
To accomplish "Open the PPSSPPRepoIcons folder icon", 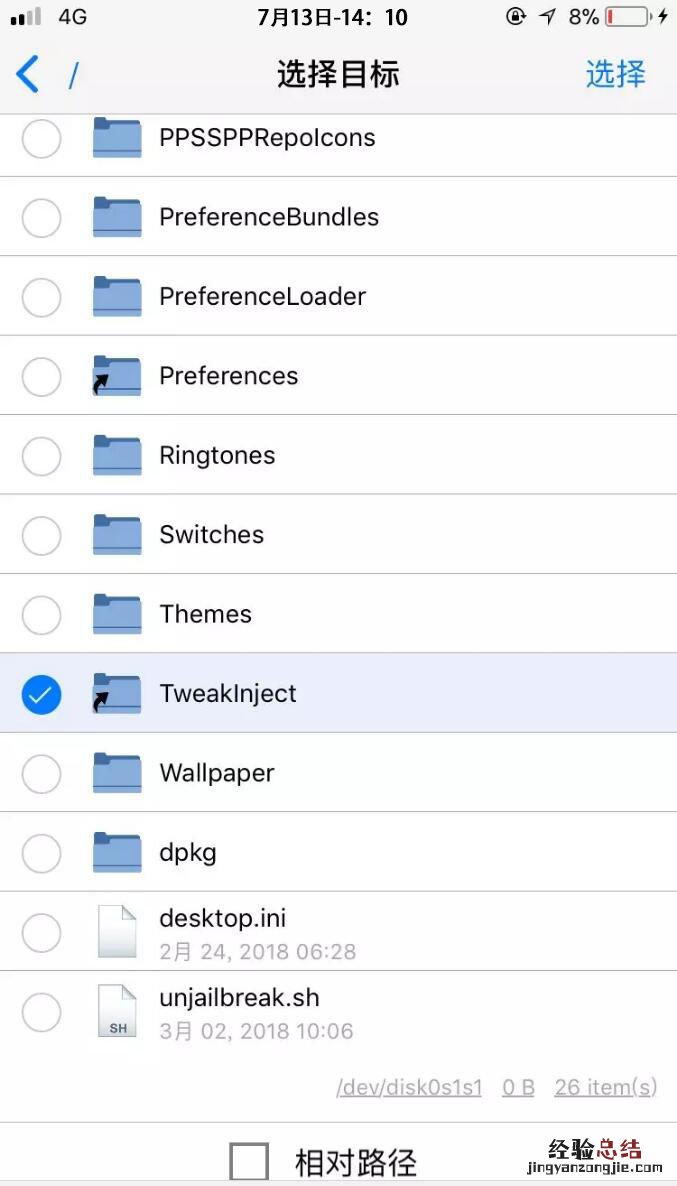I will pyautogui.click(x=116, y=138).
